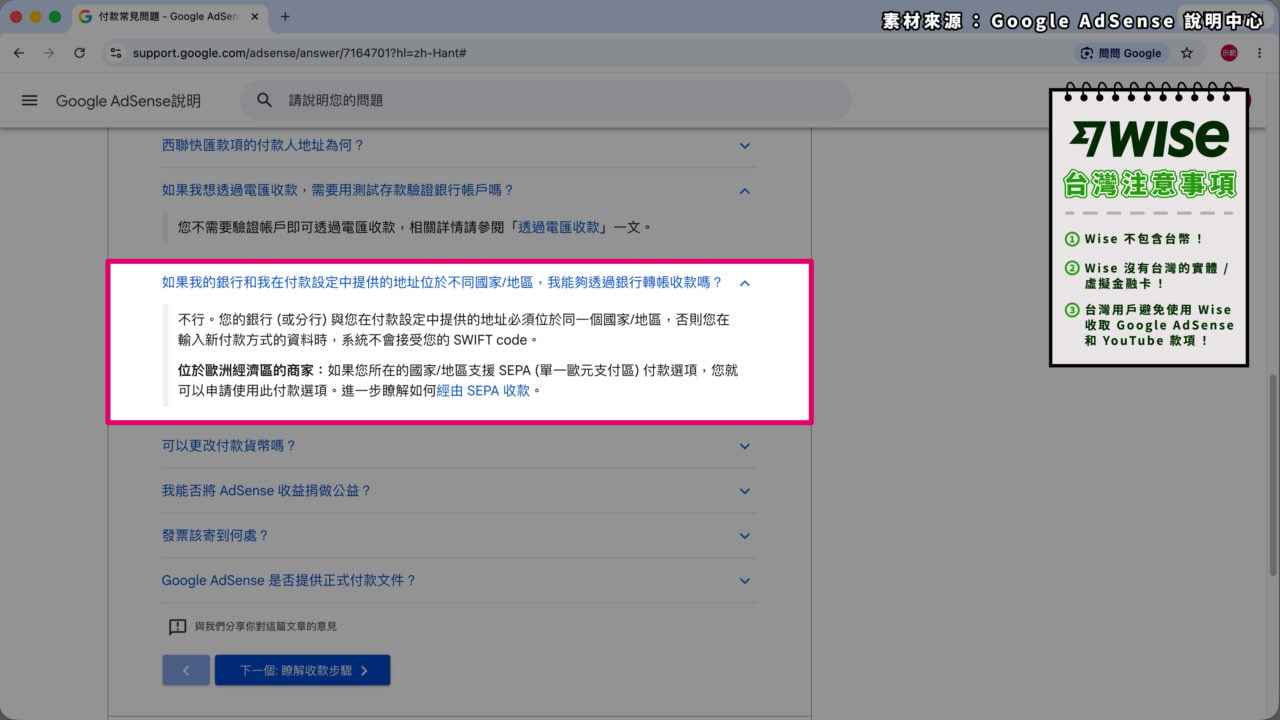Open question 可以更改付款貨幣嗎？
This screenshot has width=1280, height=720.
[229, 446]
